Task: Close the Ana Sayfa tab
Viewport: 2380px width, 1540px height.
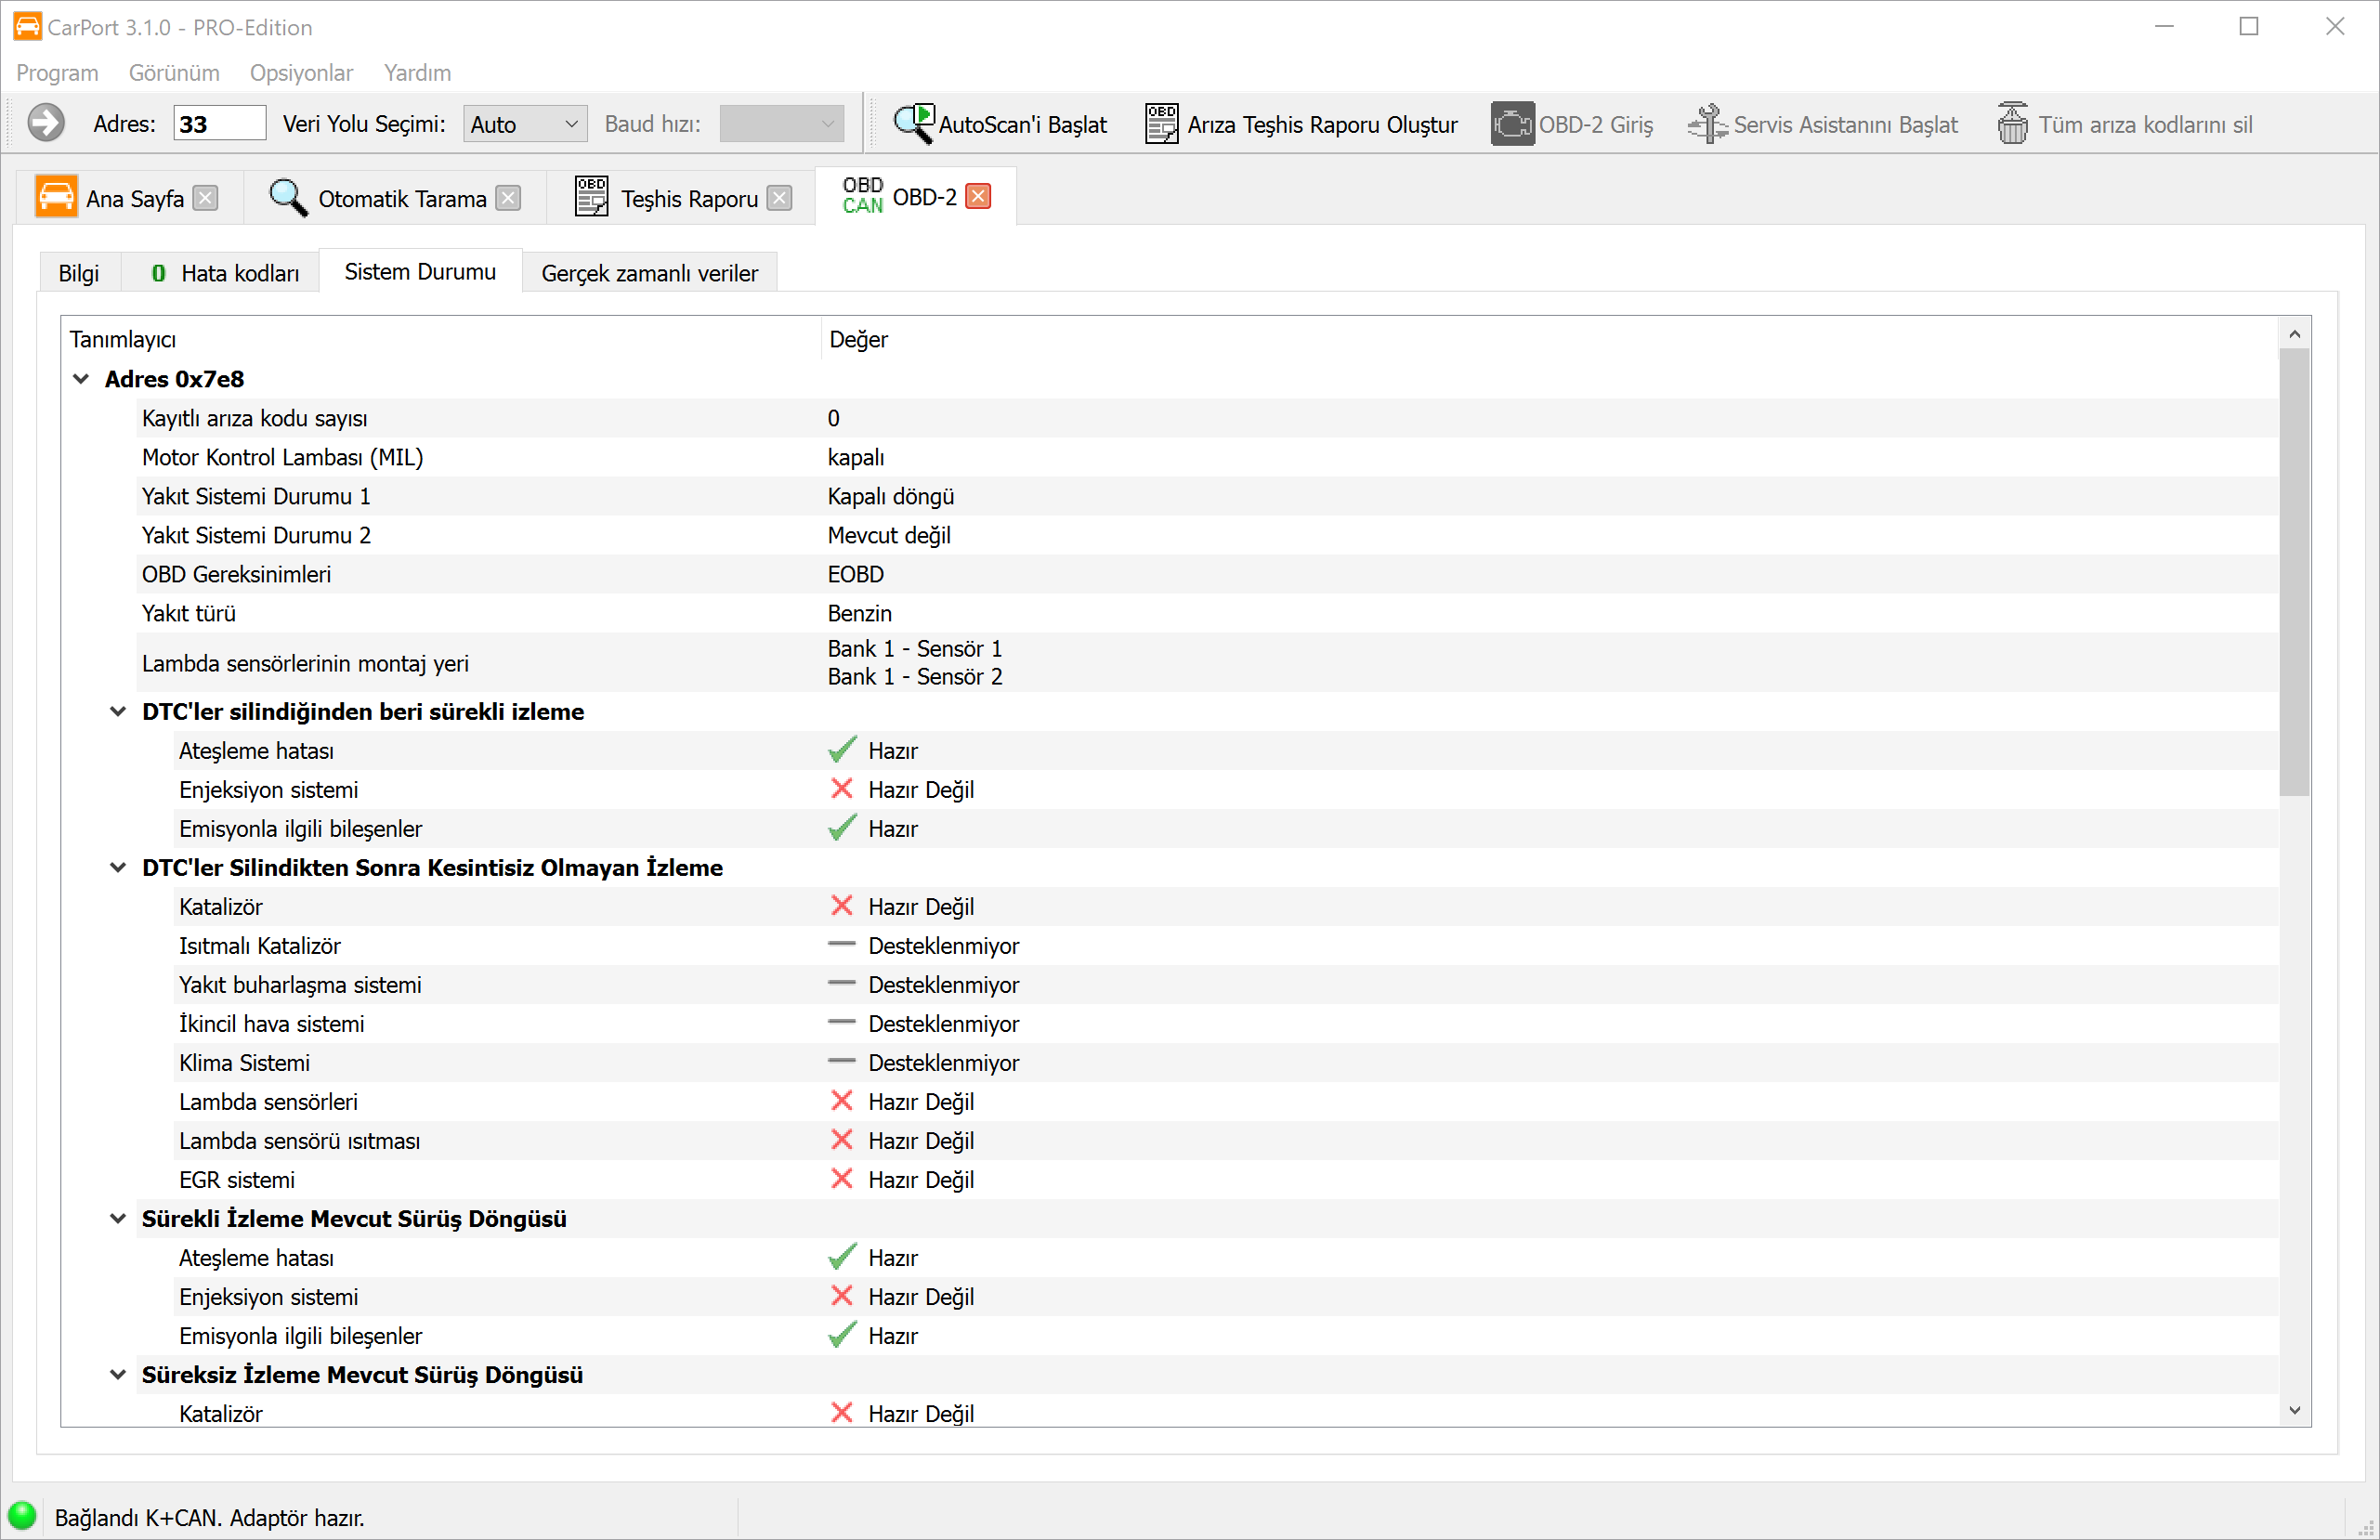Action: tap(206, 198)
